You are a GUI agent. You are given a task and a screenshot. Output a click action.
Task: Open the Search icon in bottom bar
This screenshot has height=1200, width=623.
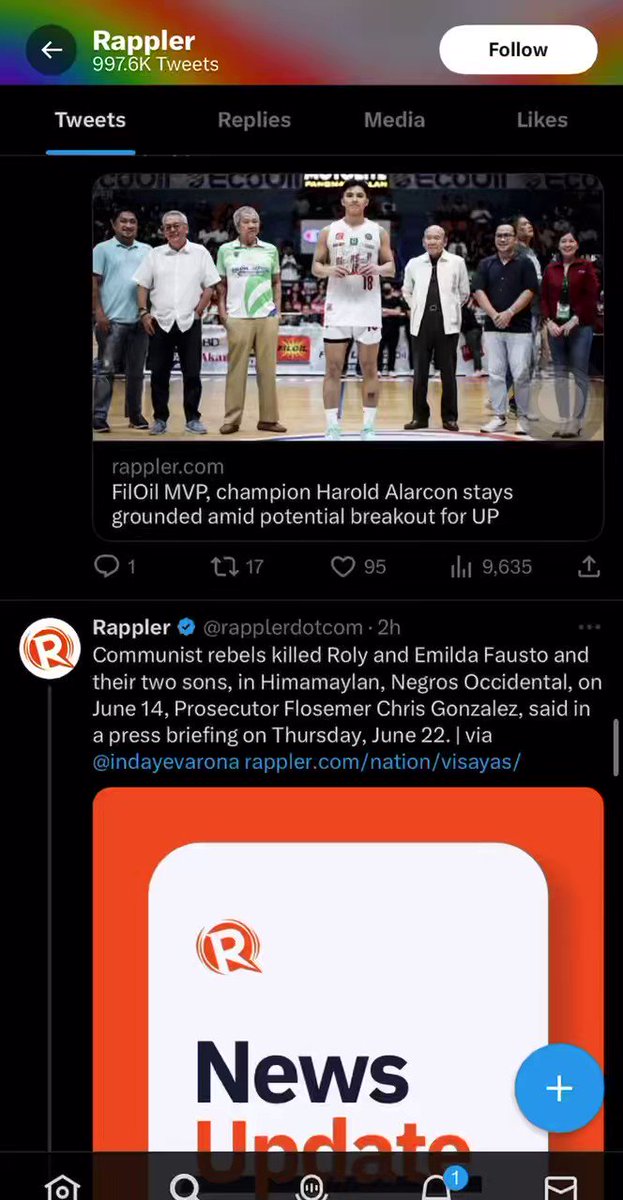(x=186, y=1187)
